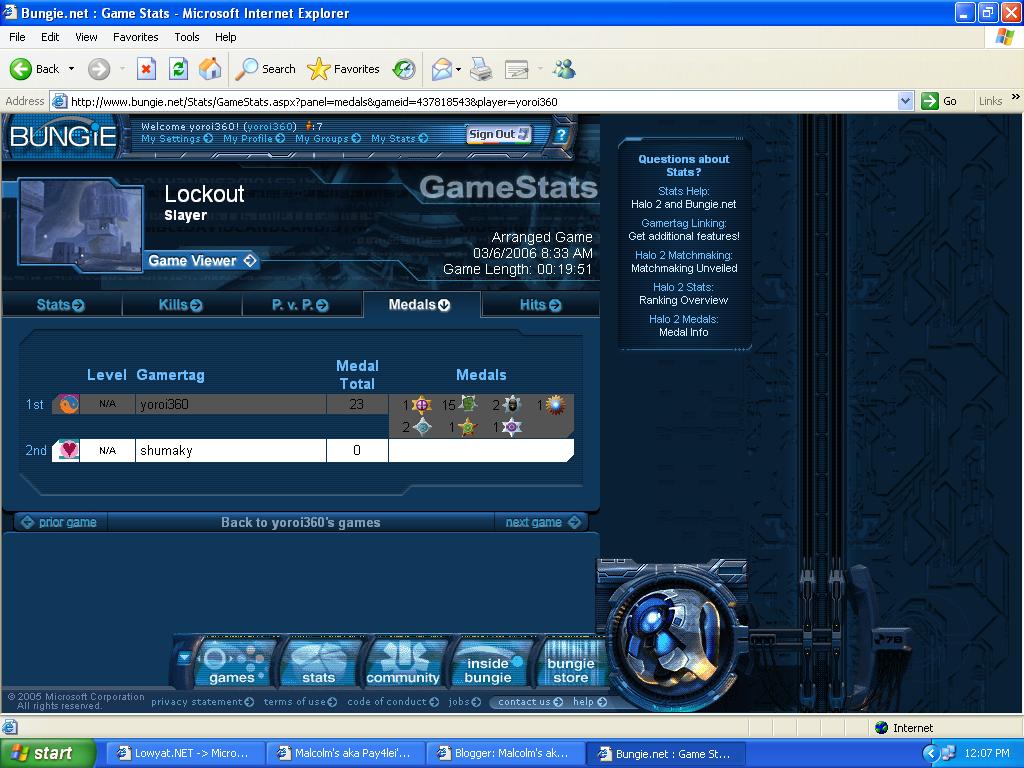Go to the next game link
Screen dimensions: 1024x768
click(x=542, y=522)
